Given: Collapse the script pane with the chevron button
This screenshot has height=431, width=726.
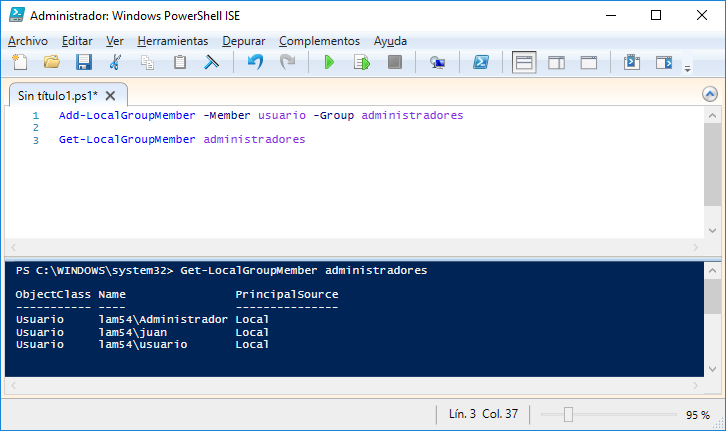Looking at the screenshot, I should pyautogui.click(x=710, y=94).
